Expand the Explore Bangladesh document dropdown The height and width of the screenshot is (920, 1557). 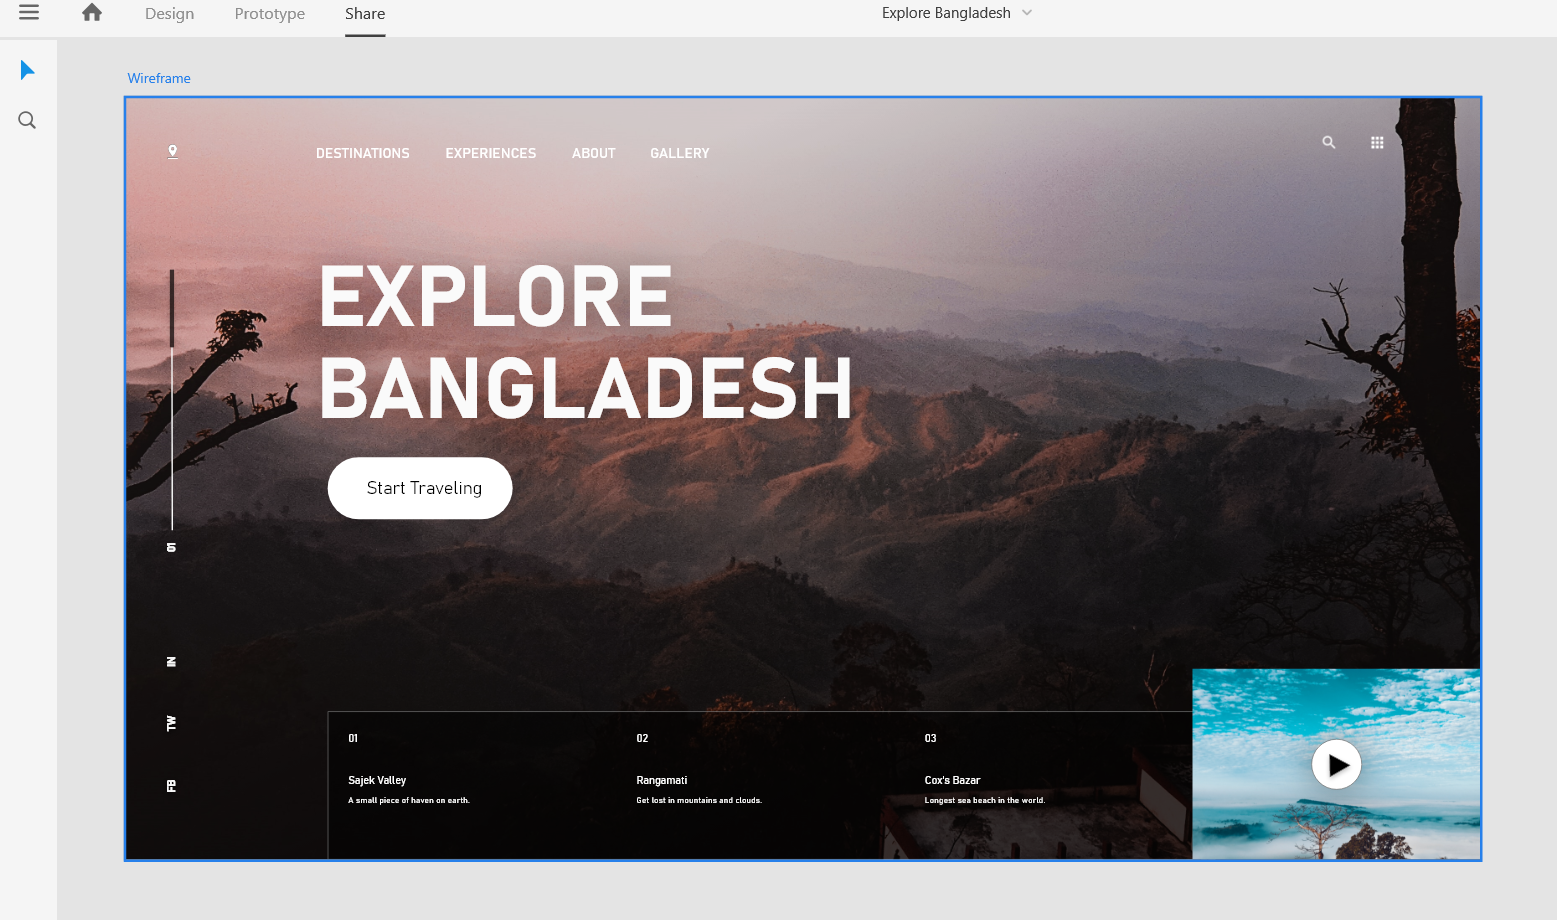(1027, 13)
